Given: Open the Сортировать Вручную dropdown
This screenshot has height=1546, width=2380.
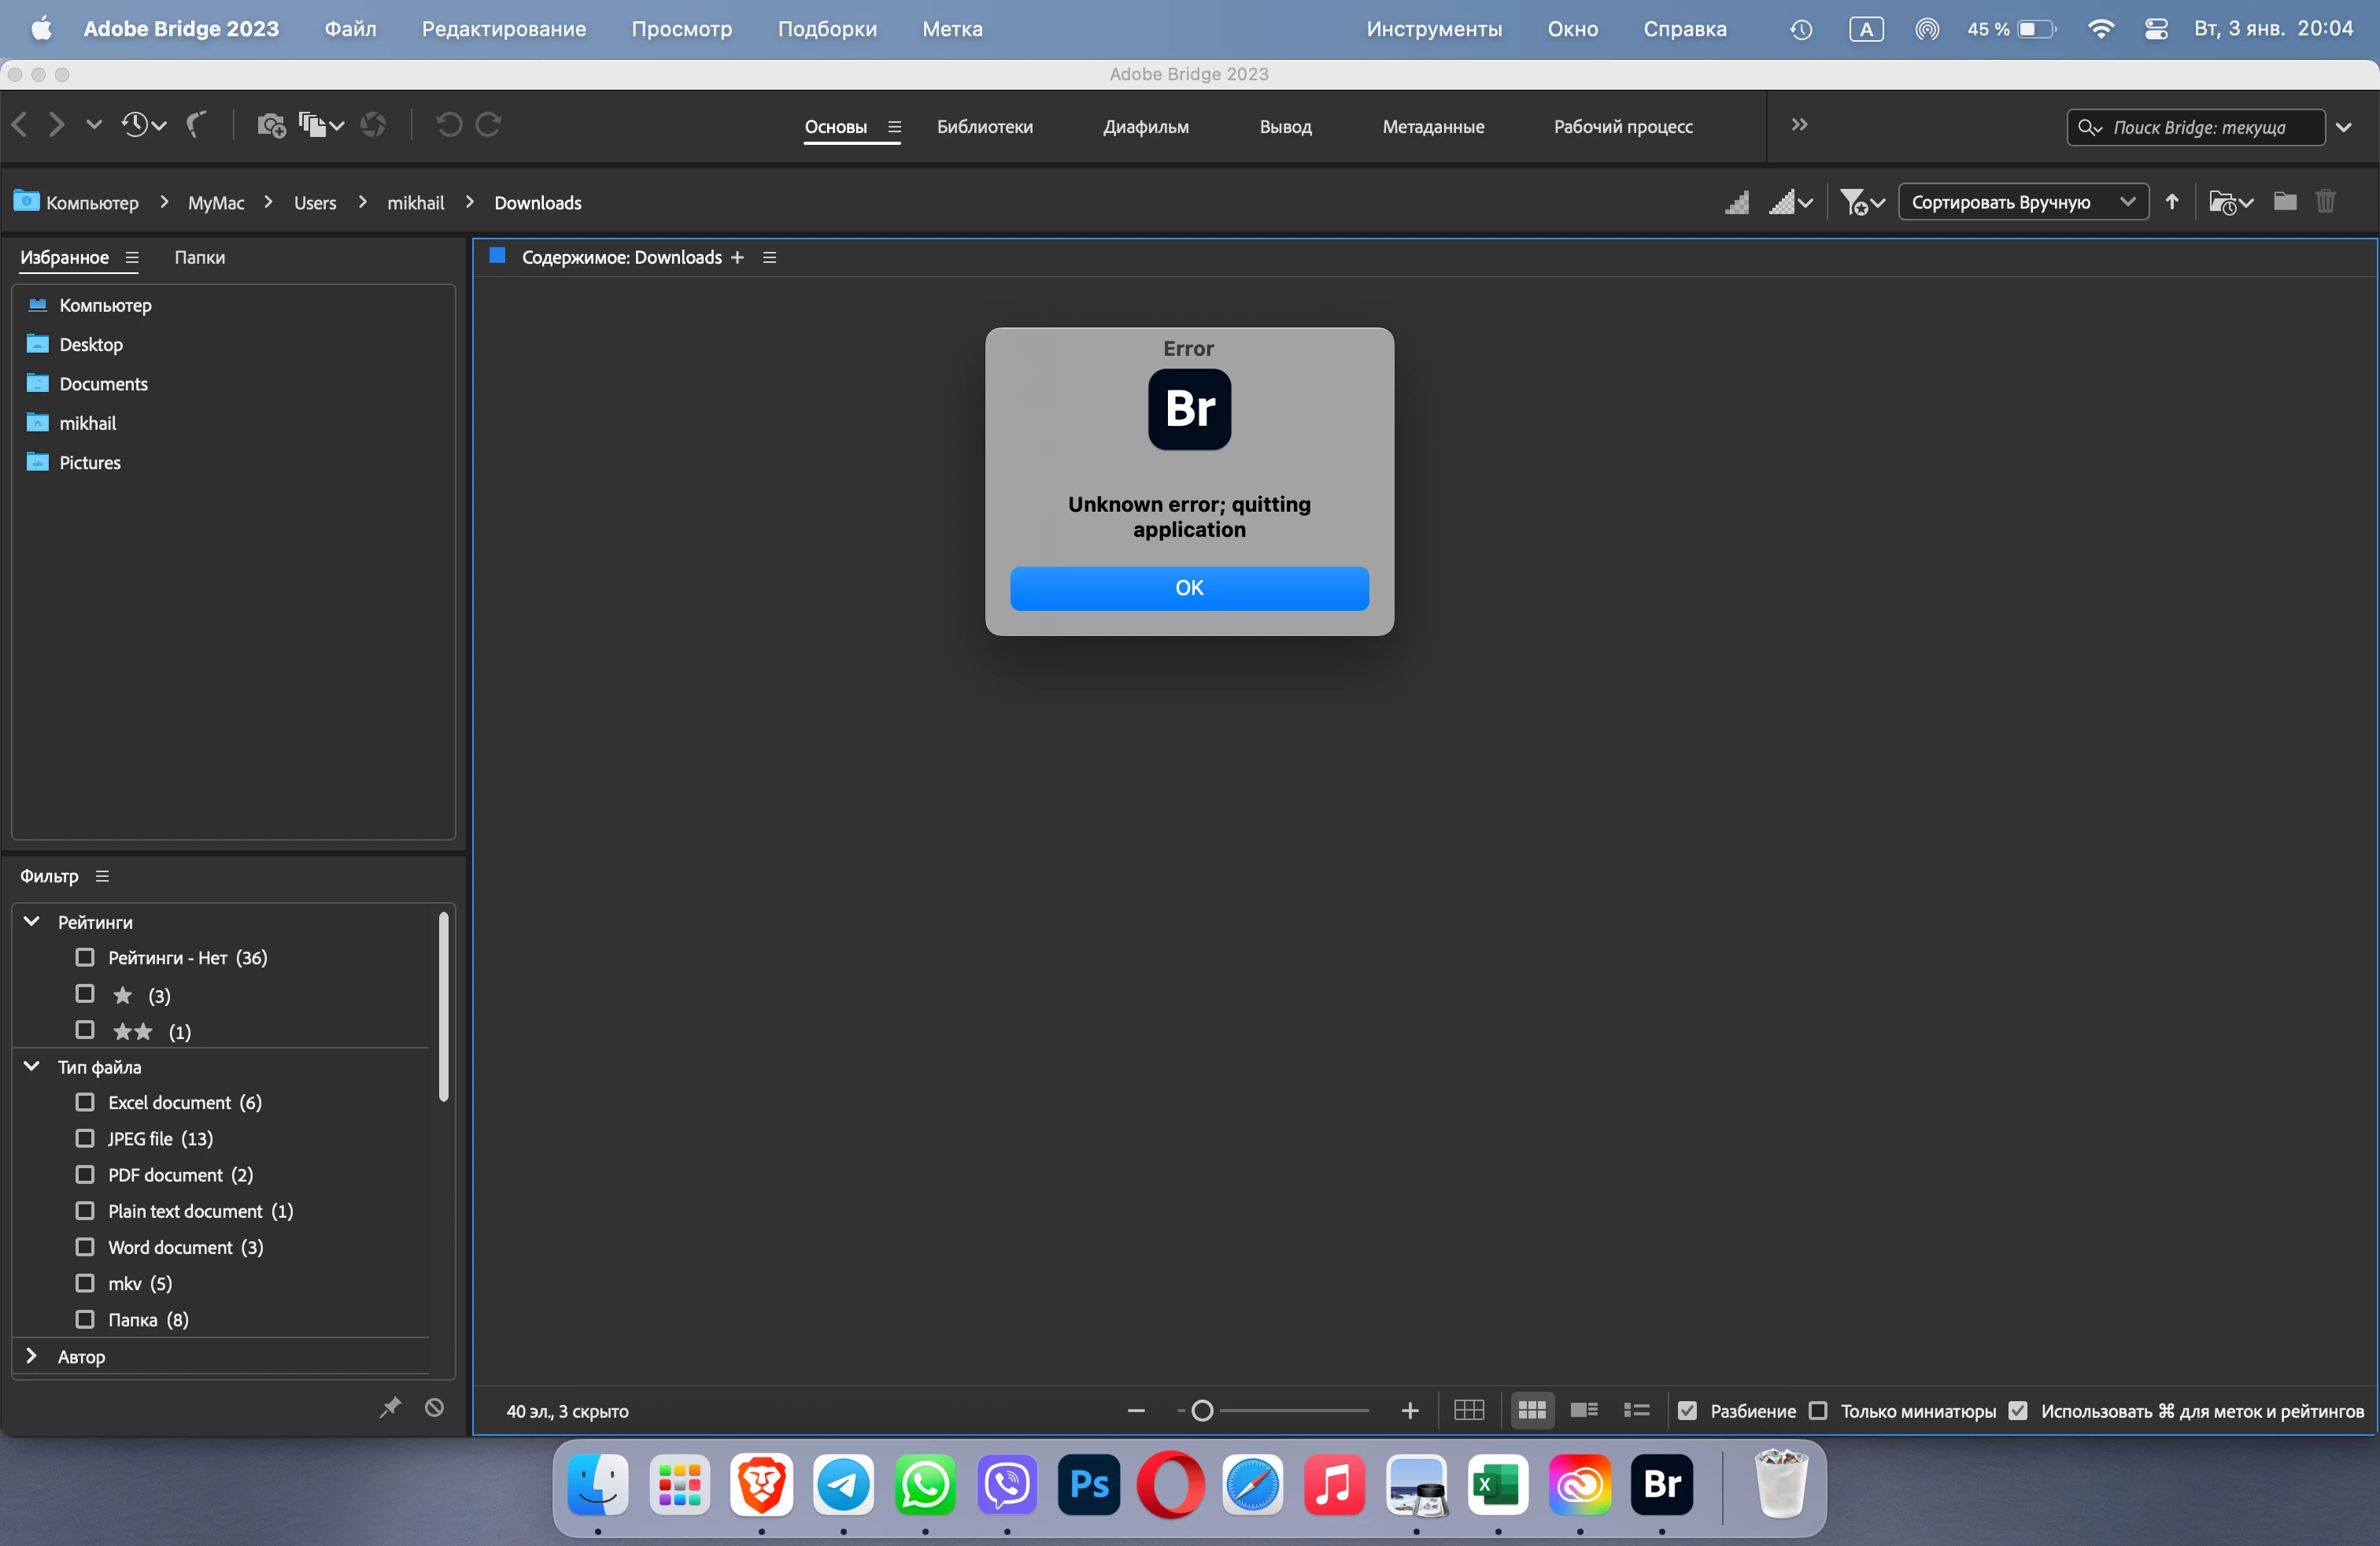Looking at the screenshot, I should 2022,202.
